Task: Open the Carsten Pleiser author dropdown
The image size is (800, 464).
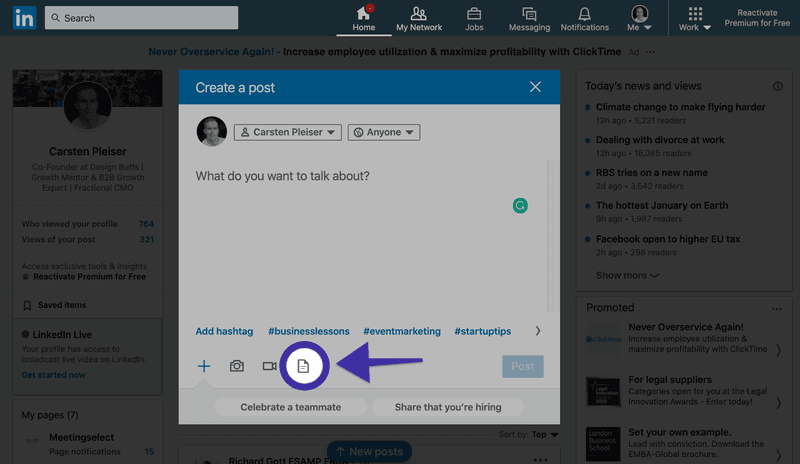Action: [x=288, y=132]
